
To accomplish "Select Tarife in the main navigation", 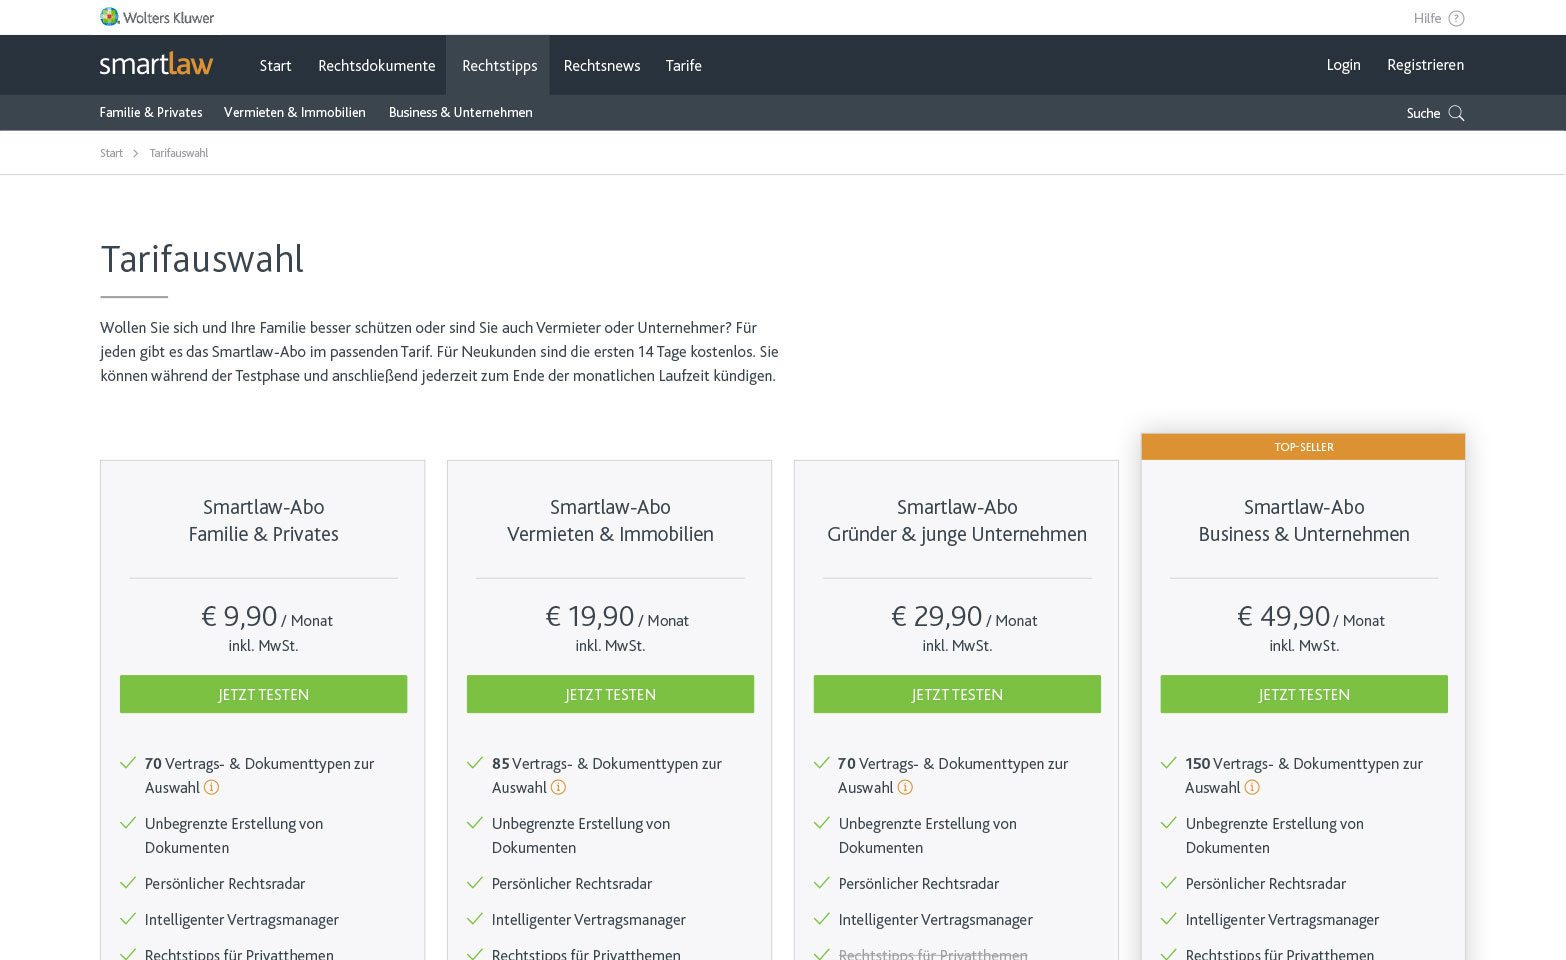I will 683,65.
